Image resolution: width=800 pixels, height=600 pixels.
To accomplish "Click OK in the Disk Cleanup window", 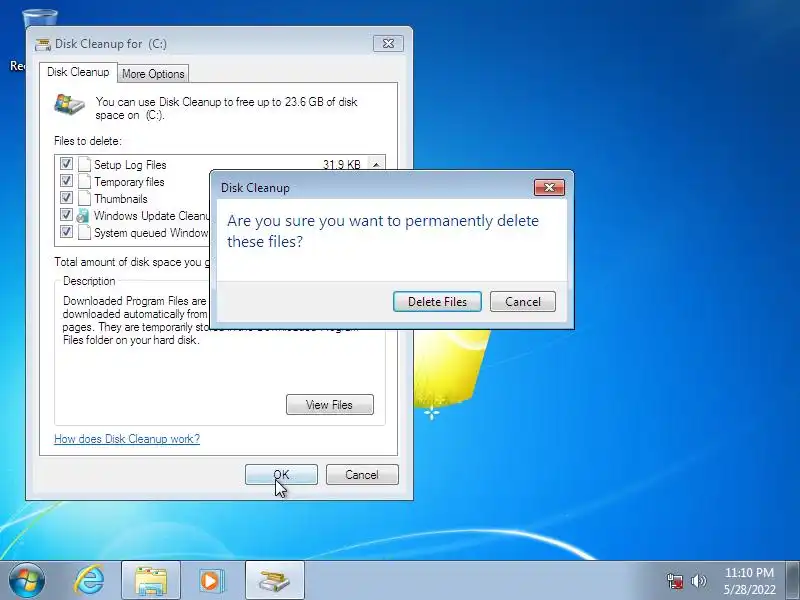I will [281, 474].
